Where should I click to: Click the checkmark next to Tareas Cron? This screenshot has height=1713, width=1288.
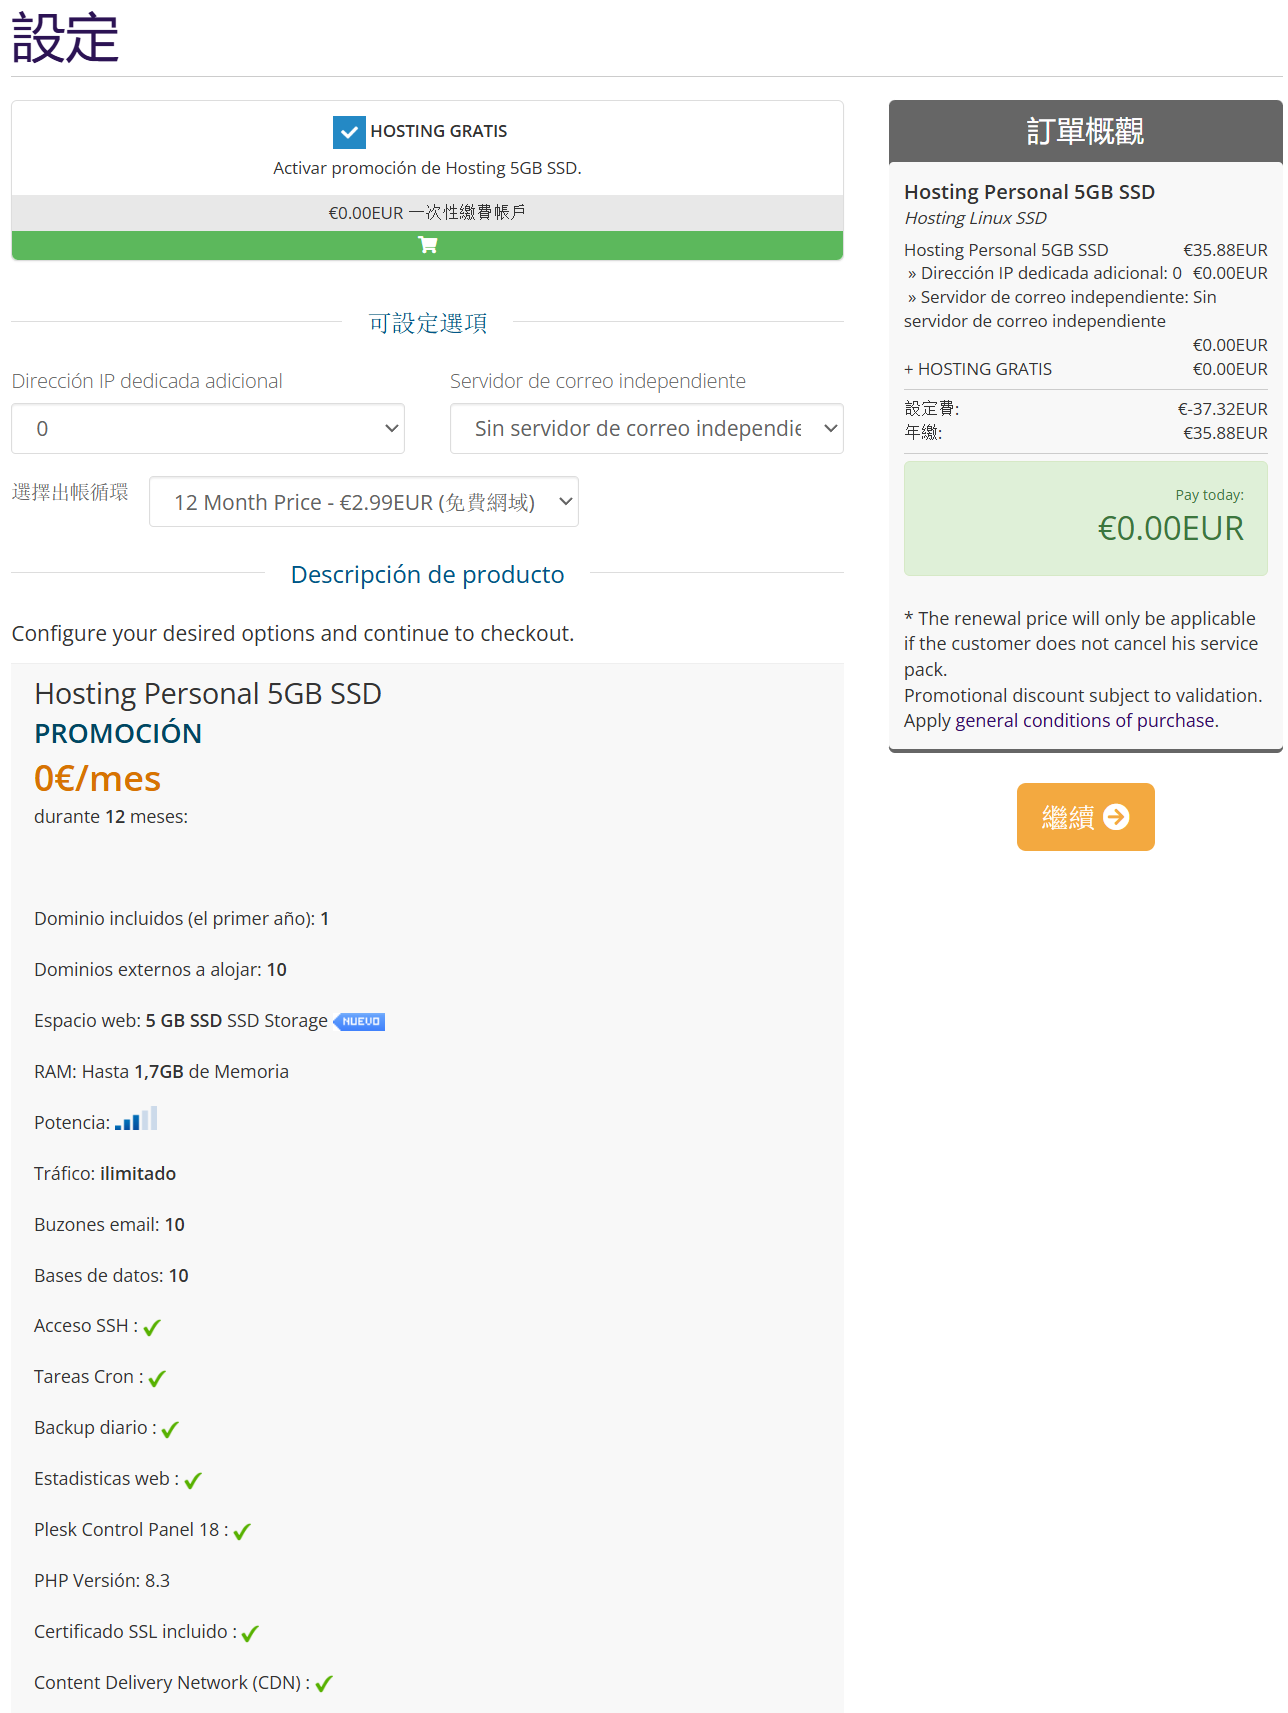(157, 1378)
